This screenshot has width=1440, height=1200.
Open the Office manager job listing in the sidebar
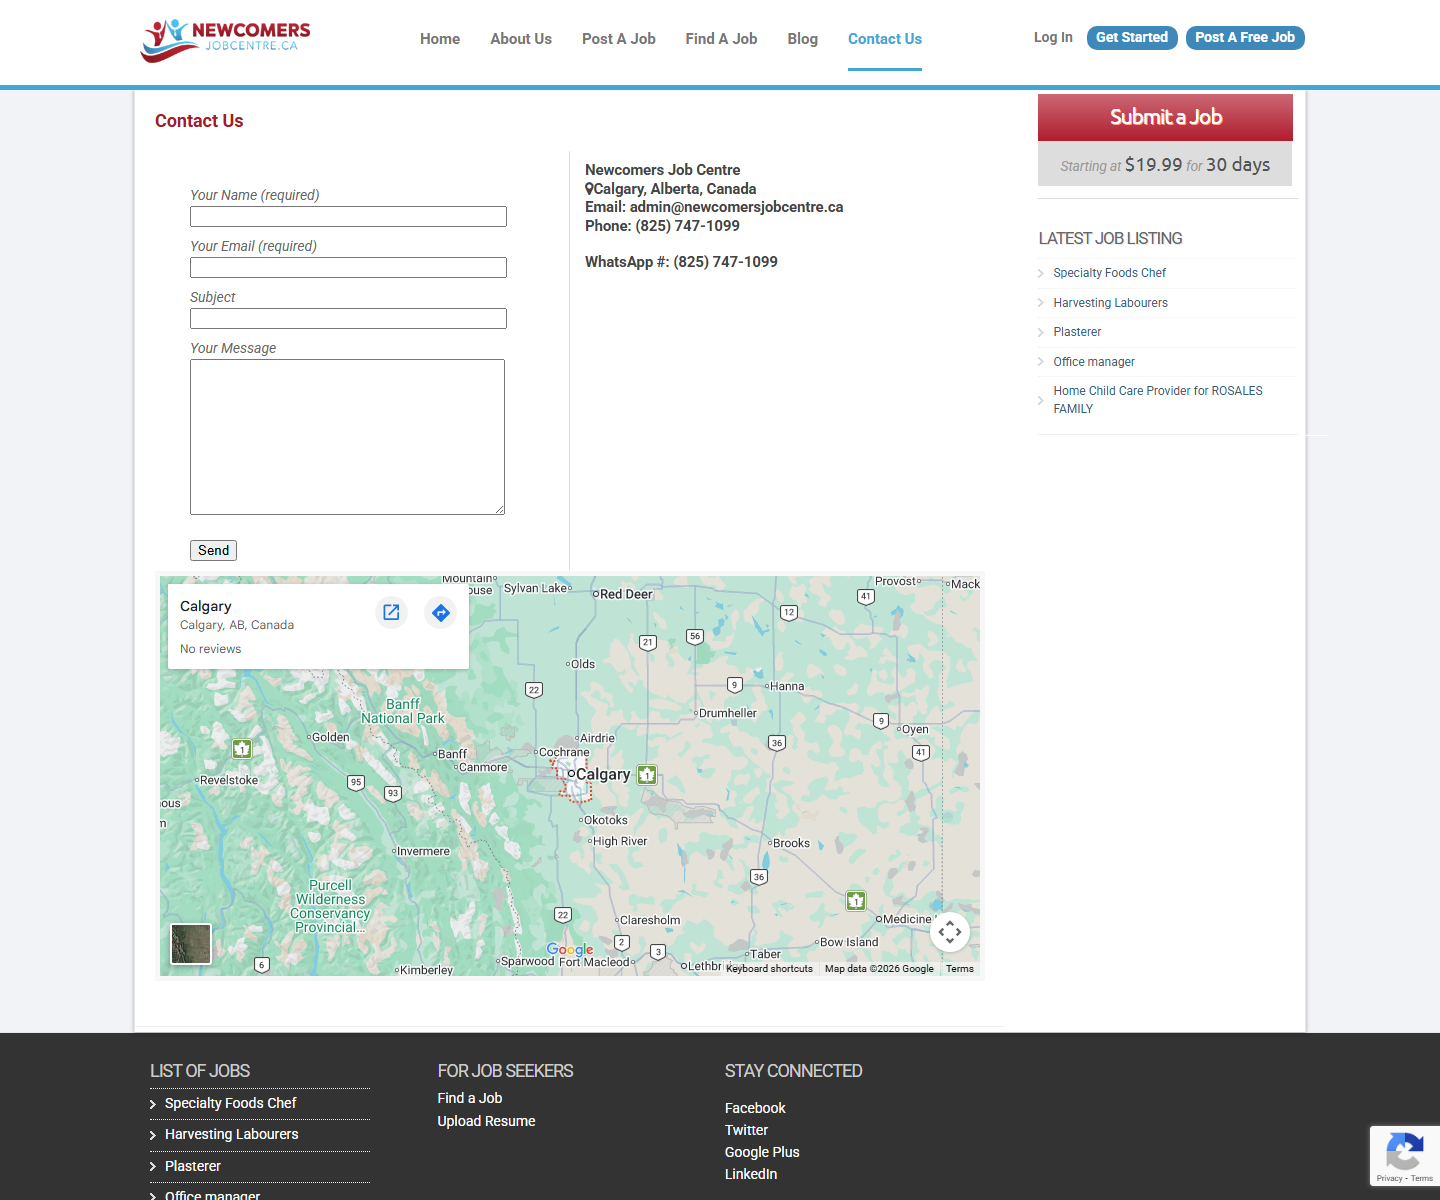pos(1093,362)
